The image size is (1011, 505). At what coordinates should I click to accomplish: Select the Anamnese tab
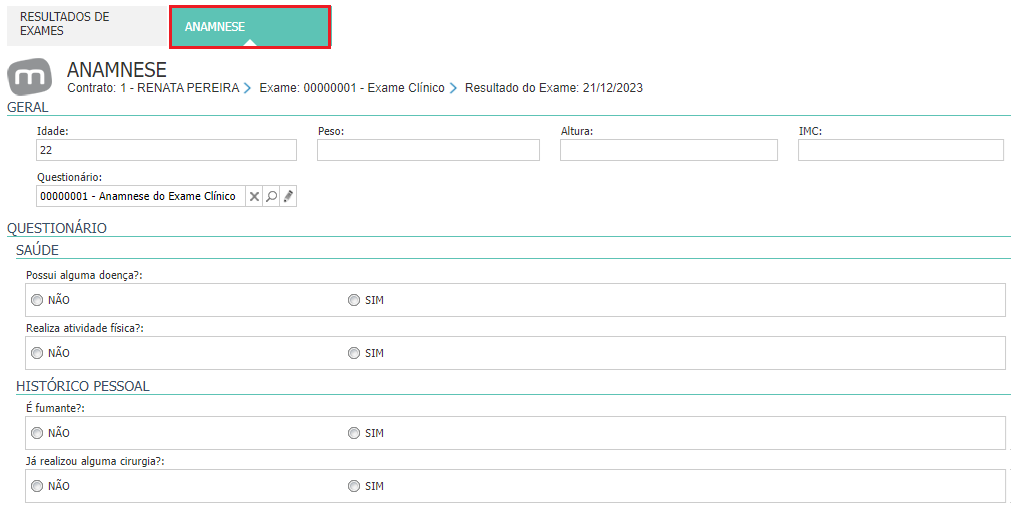[x=250, y=27]
